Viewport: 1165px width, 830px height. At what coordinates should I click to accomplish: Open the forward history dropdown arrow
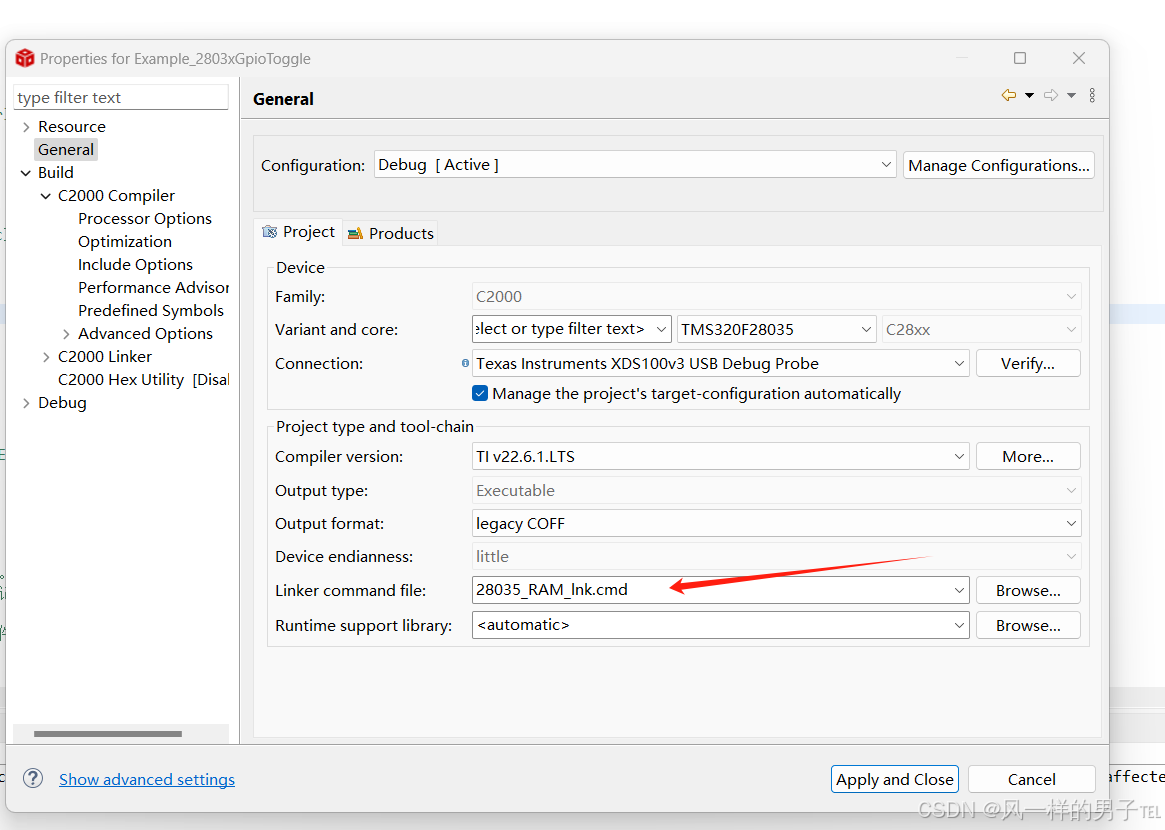pos(1071,95)
